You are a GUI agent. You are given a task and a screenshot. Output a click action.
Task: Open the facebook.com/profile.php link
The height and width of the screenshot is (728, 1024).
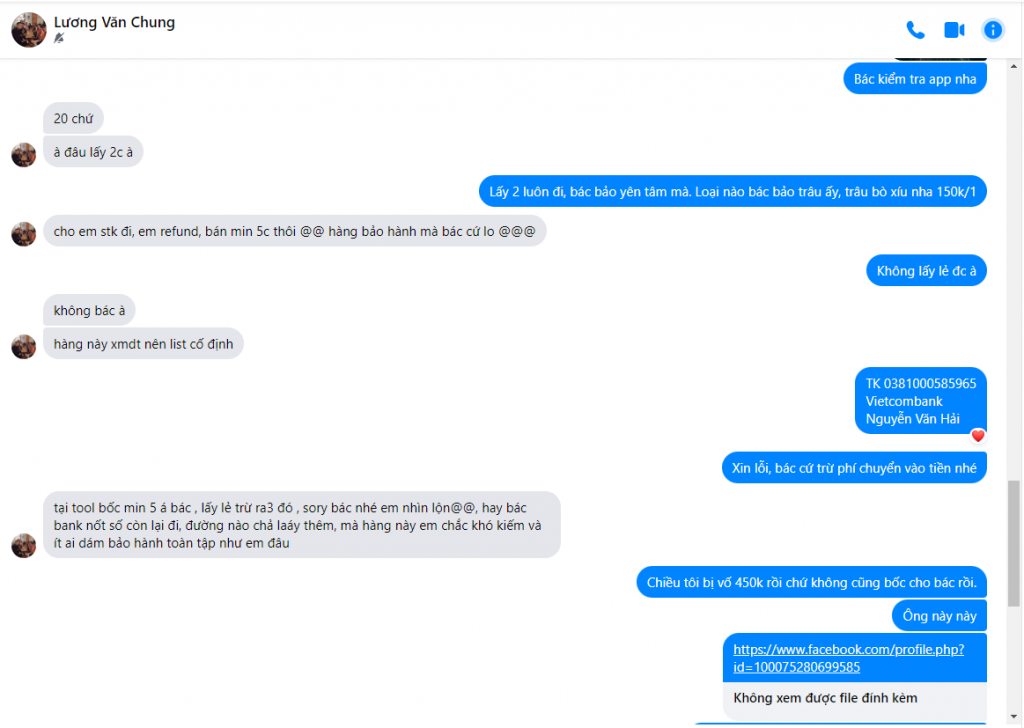click(848, 658)
